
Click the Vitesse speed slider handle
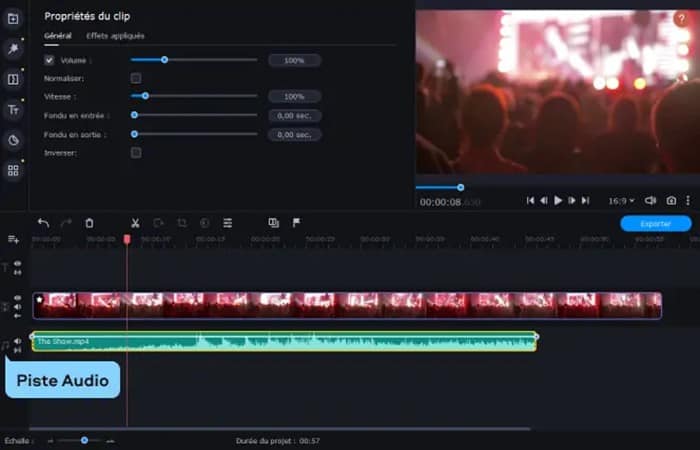coord(145,96)
